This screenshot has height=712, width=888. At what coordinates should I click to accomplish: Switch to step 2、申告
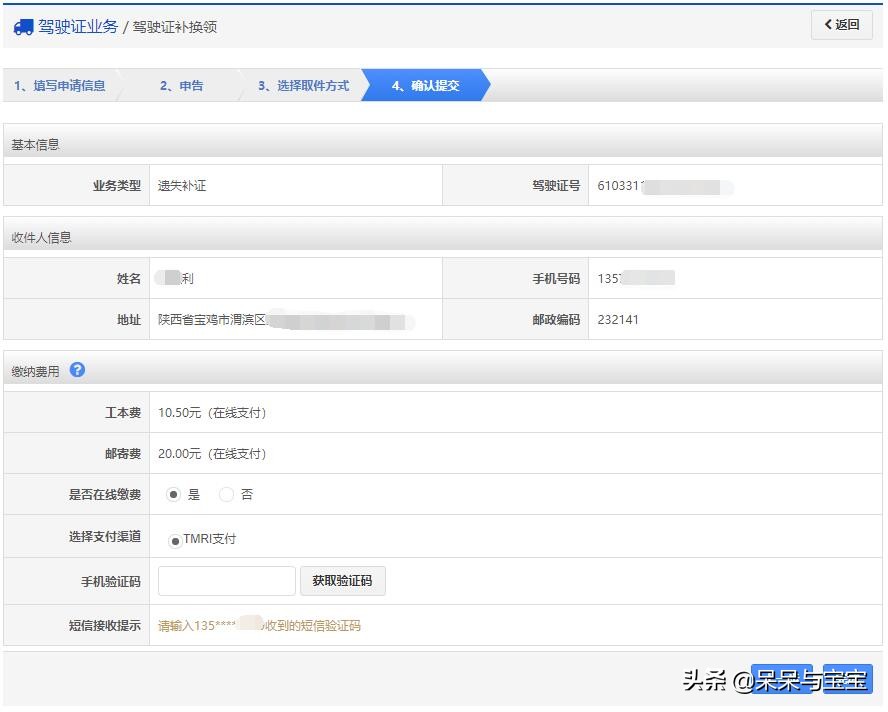[181, 86]
